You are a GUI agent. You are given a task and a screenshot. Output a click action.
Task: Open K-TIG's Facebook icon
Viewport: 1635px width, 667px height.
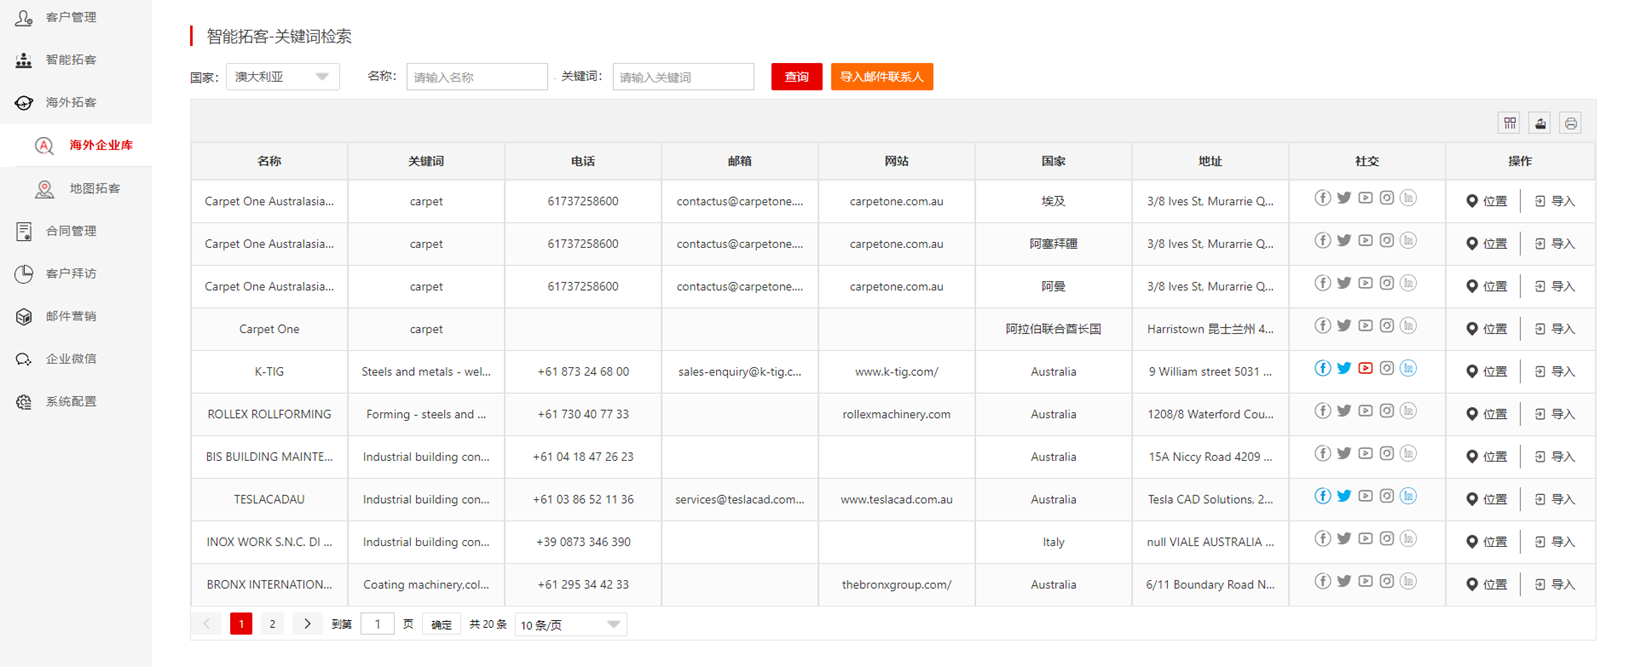point(1322,369)
